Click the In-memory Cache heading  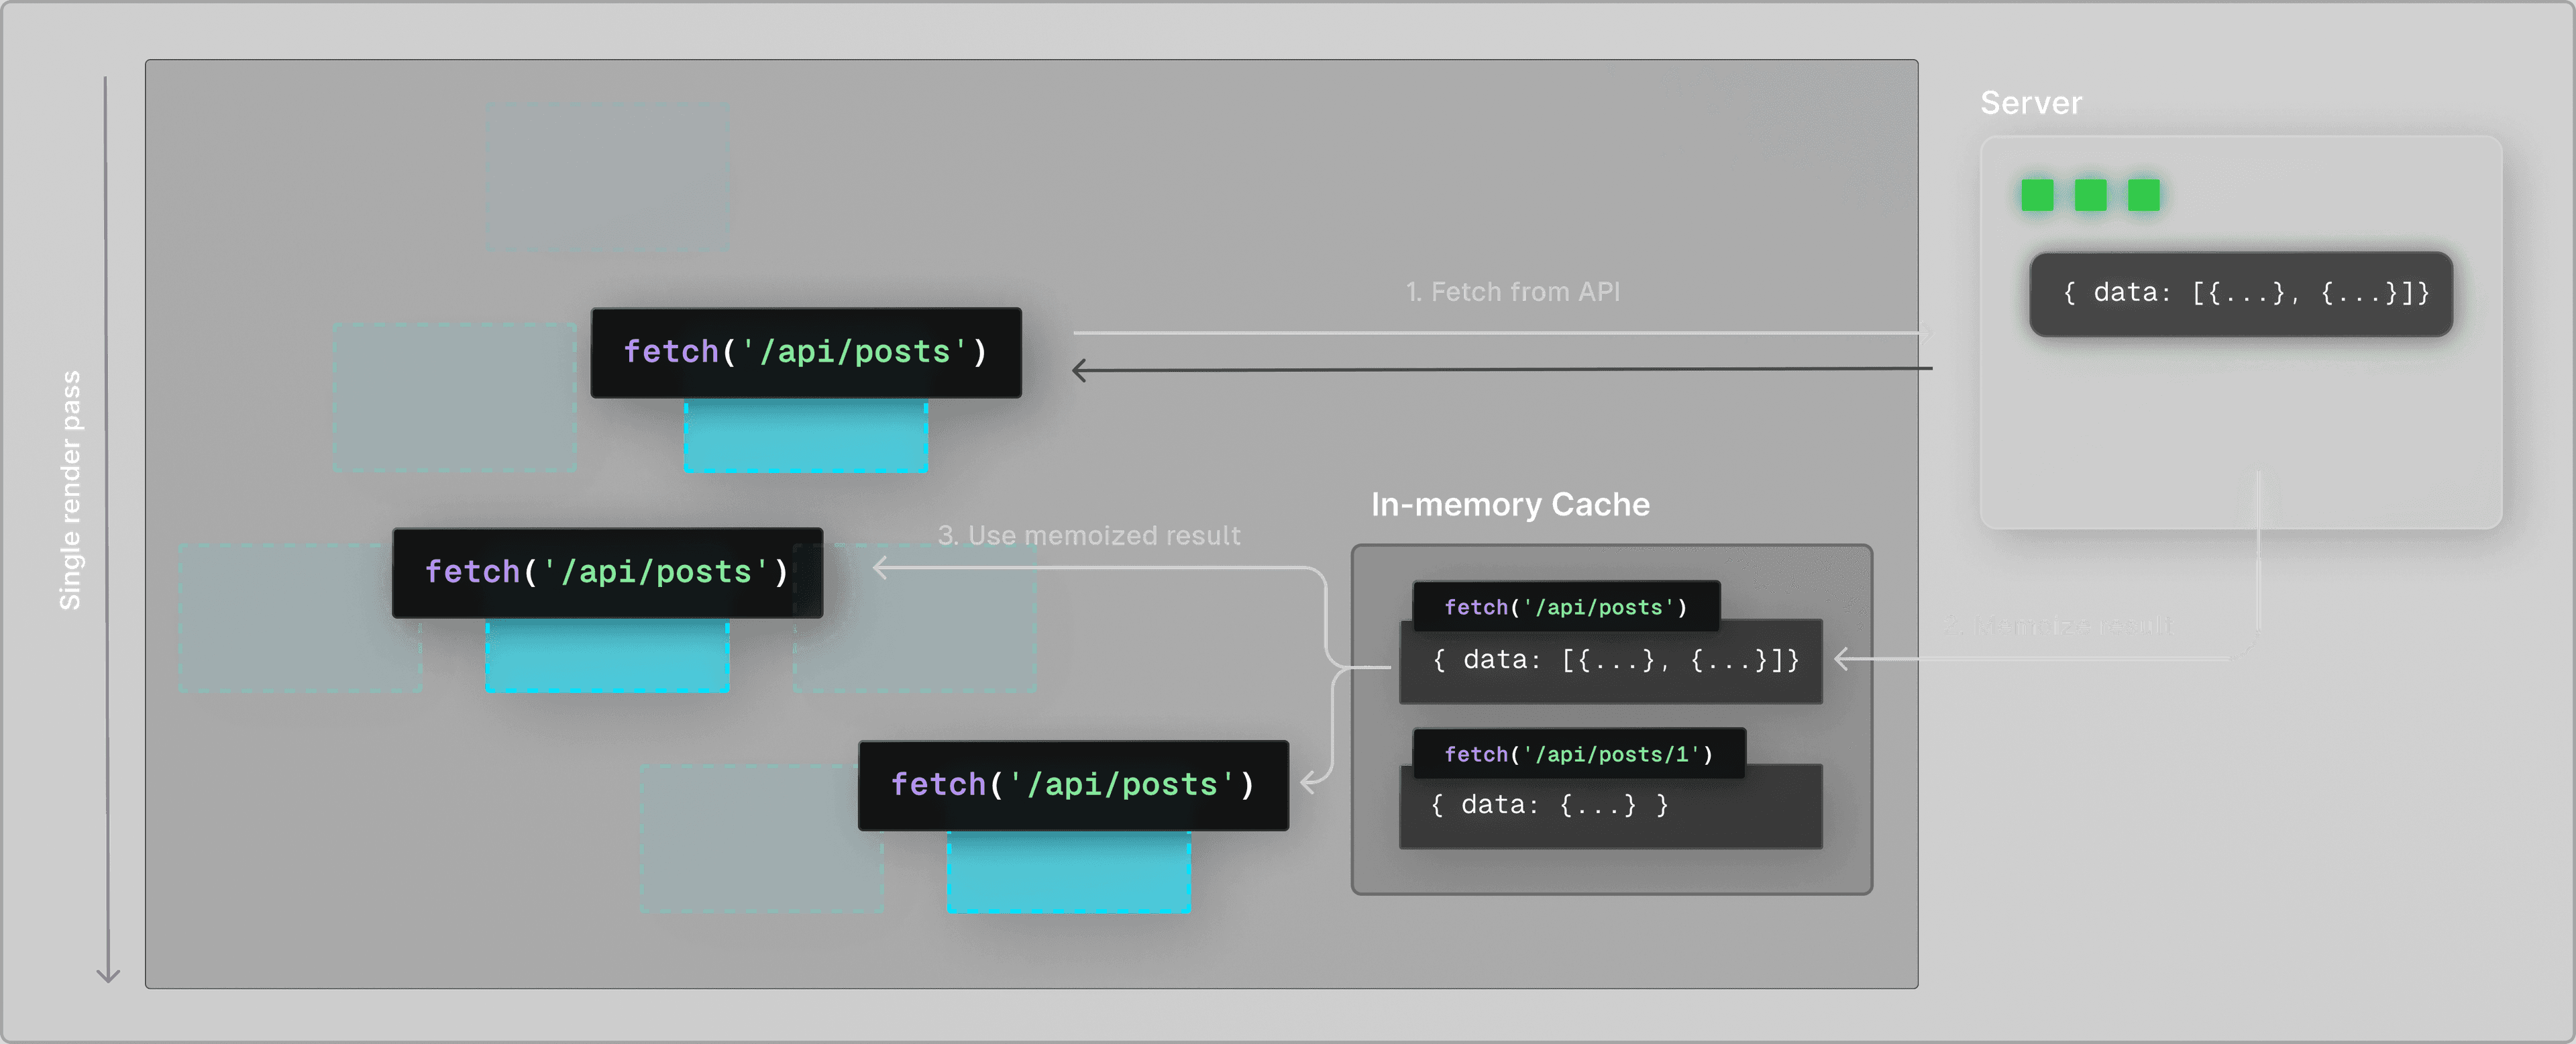click(x=1510, y=504)
